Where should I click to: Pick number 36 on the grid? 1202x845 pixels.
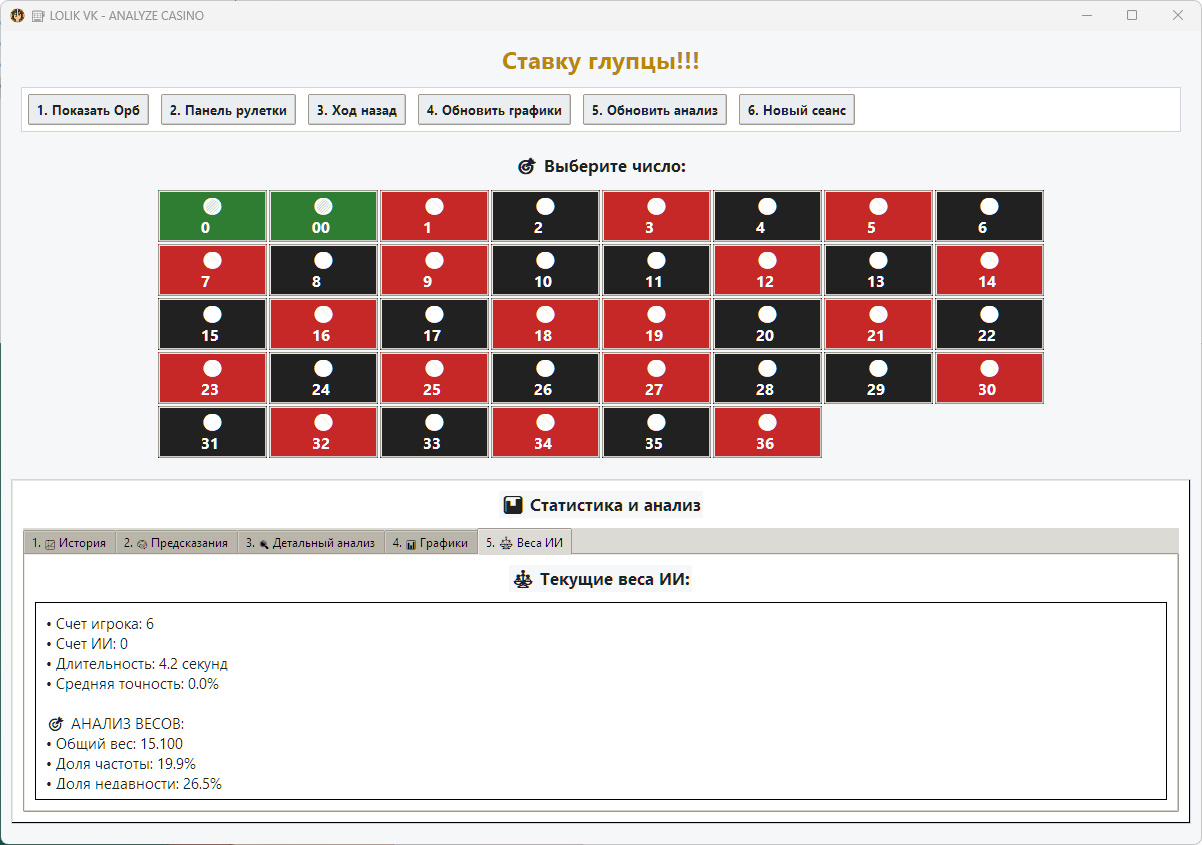(767, 432)
